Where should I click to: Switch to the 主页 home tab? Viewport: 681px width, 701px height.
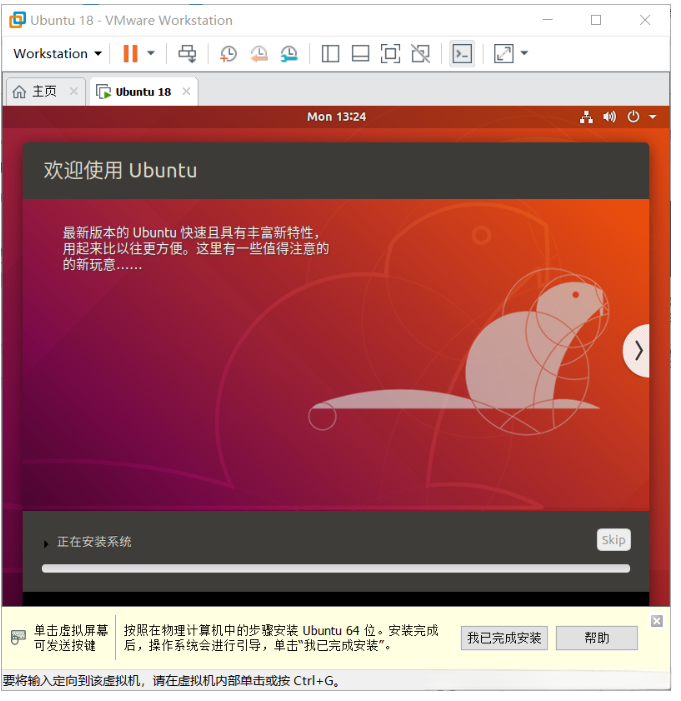[44, 92]
